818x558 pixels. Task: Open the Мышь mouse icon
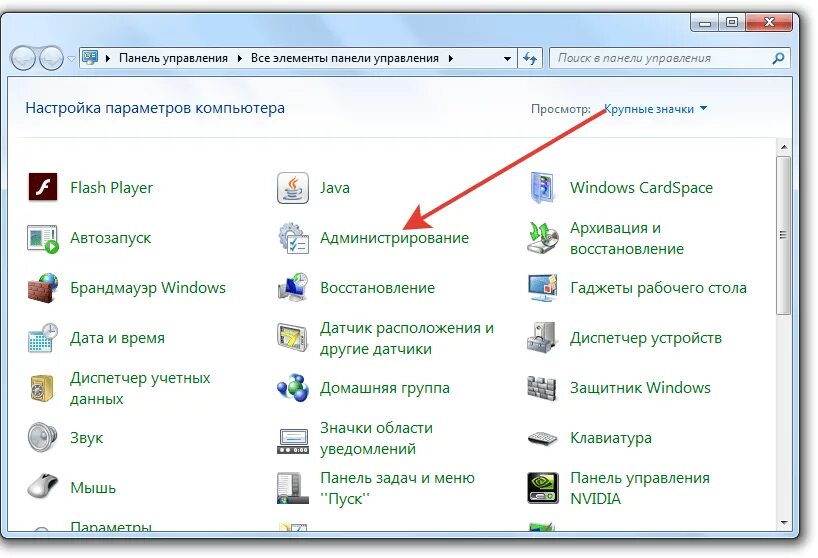pos(42,486)
